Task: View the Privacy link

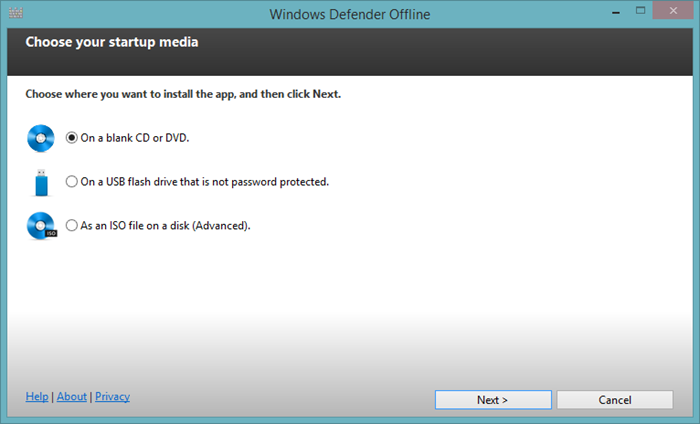Action: point(112,396)
